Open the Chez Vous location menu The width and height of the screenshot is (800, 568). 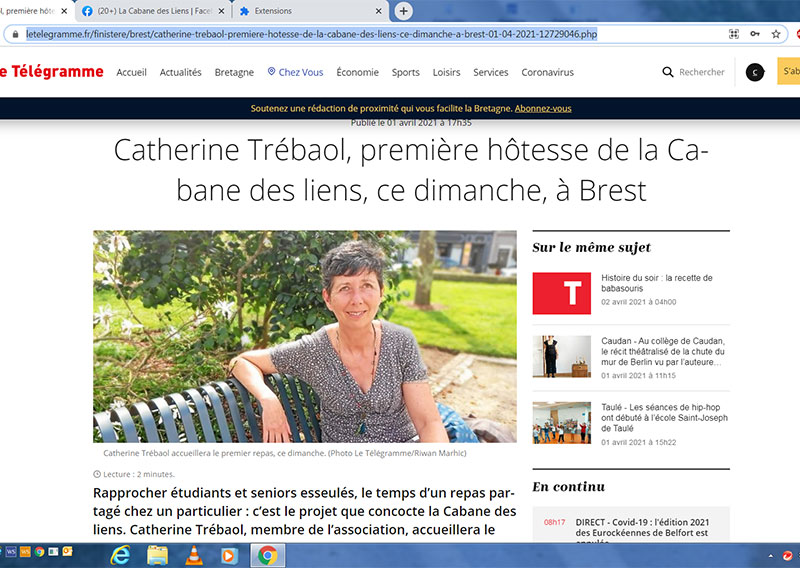[x=295, y=72]
